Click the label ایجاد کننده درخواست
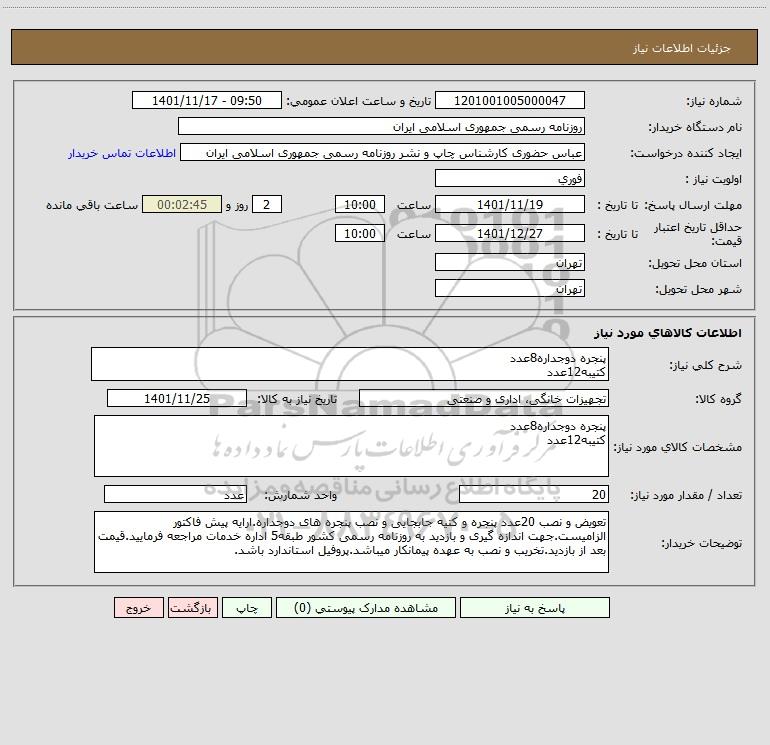 686,153
